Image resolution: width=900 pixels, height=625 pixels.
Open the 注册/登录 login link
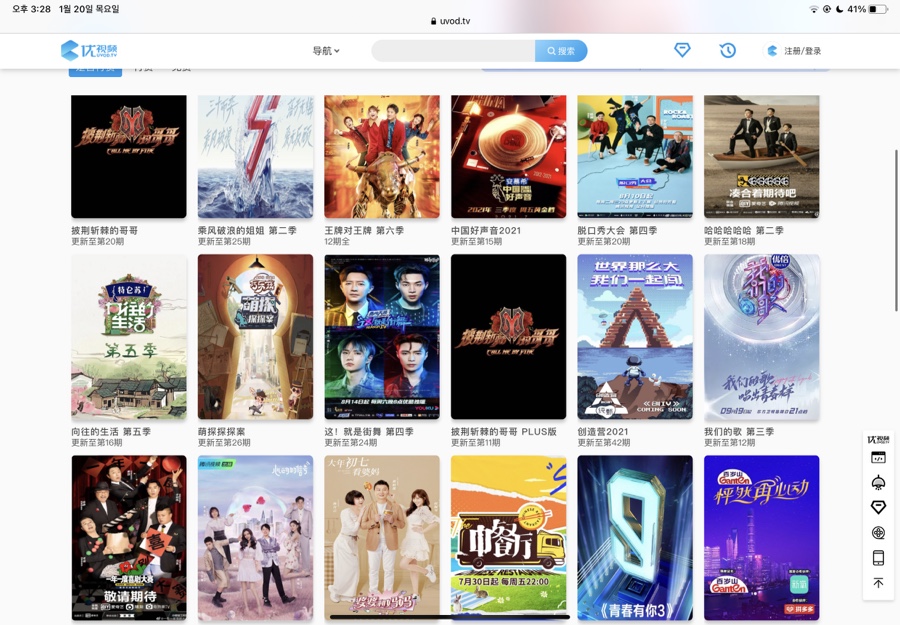[x=802, y=51]
